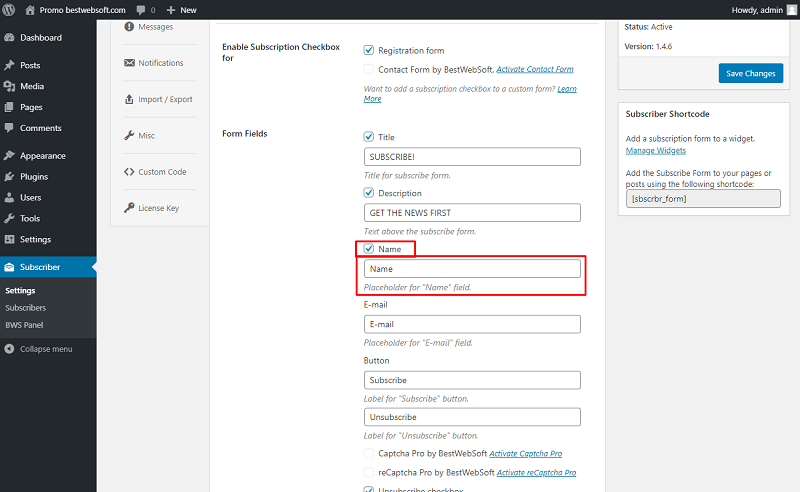Screen dimensions: 800x492
Task: Uncheck the Description form field checkbox
Action: point(369,192)
